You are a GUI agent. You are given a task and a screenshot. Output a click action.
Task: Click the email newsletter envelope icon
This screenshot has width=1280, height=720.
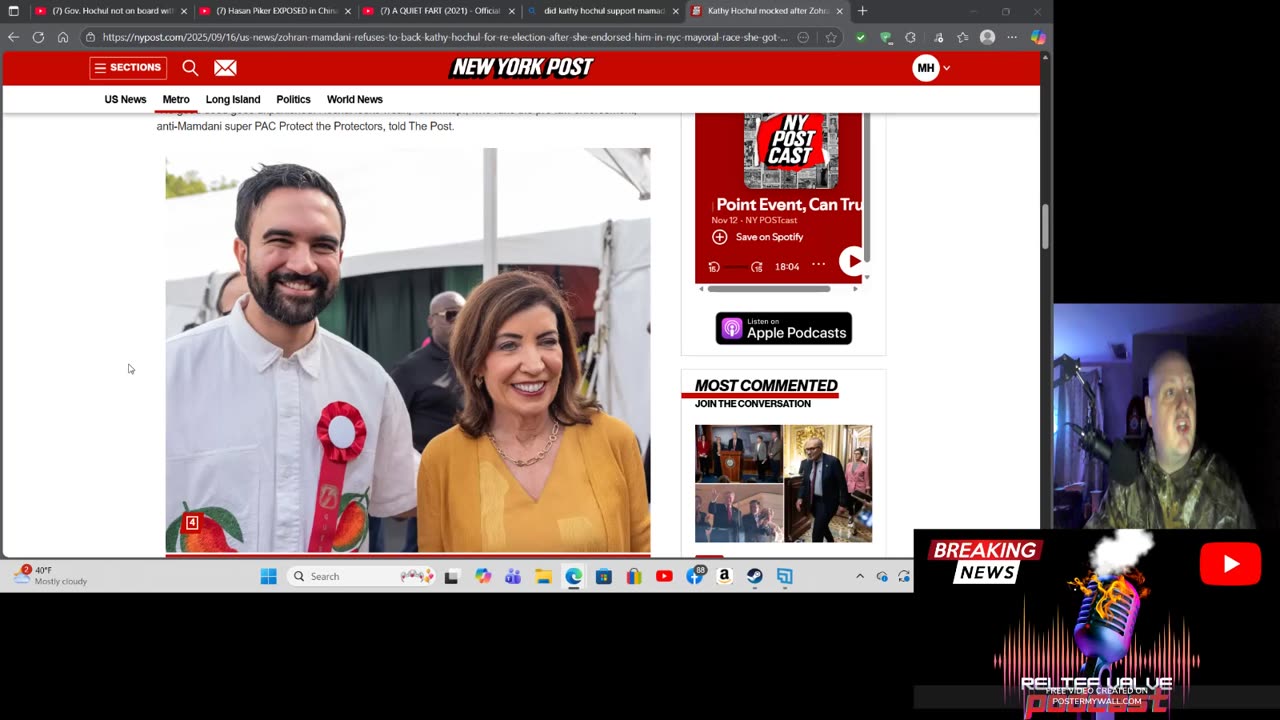(x=225, y=68)
